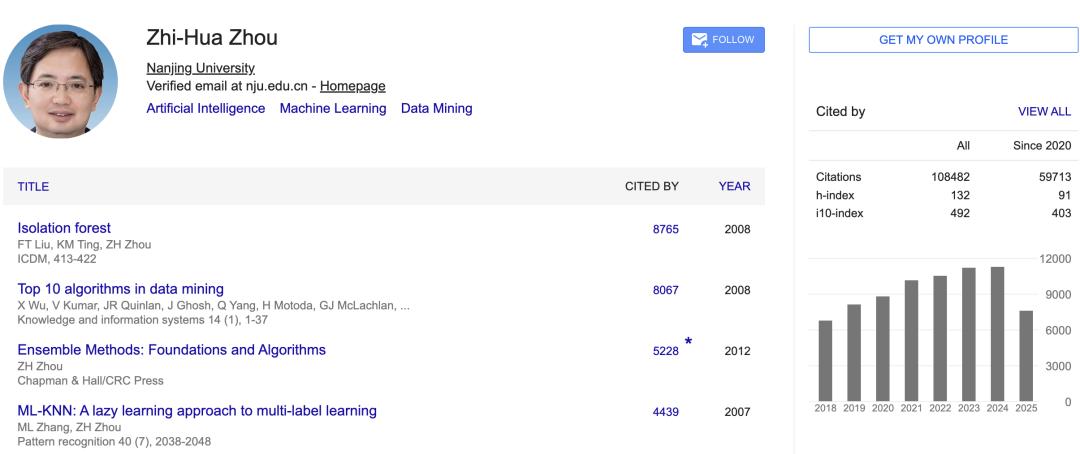Click Get My Own Profile button
Viewport: 1080px width, 454px height.
[x=943, y=40]
